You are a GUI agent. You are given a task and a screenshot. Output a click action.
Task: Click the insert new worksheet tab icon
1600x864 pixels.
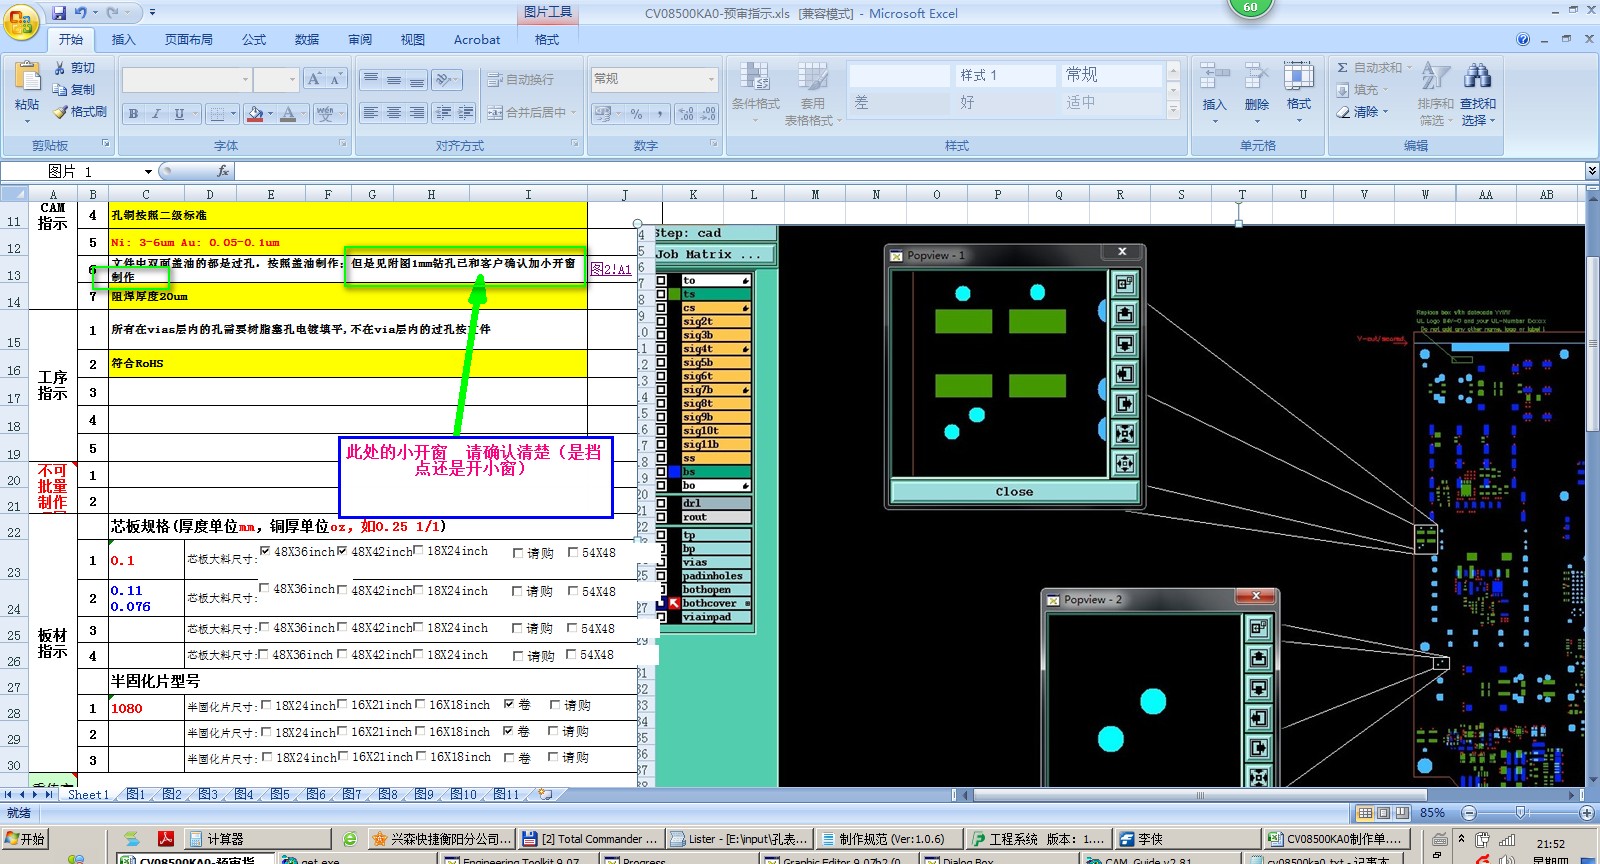pos(545,794)
